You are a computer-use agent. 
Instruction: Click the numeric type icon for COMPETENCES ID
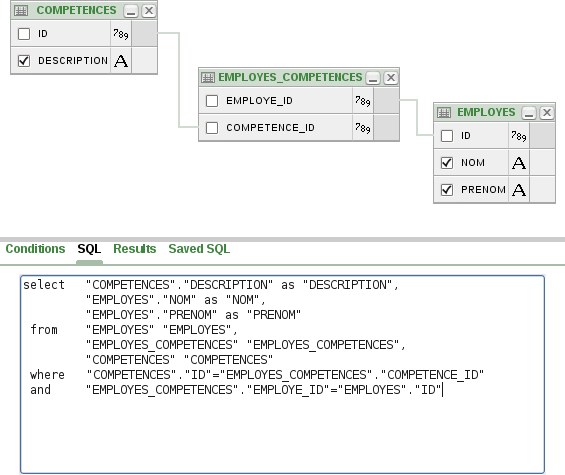121,34
